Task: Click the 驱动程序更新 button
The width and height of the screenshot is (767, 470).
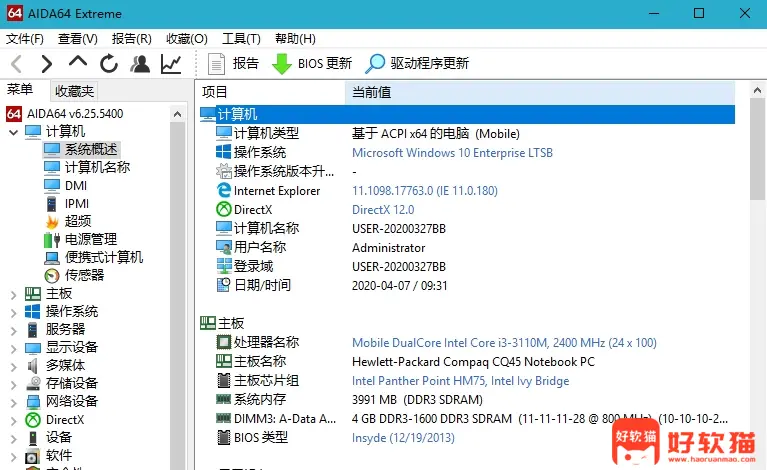Action: pyautogui.click(x=417, y=64)
